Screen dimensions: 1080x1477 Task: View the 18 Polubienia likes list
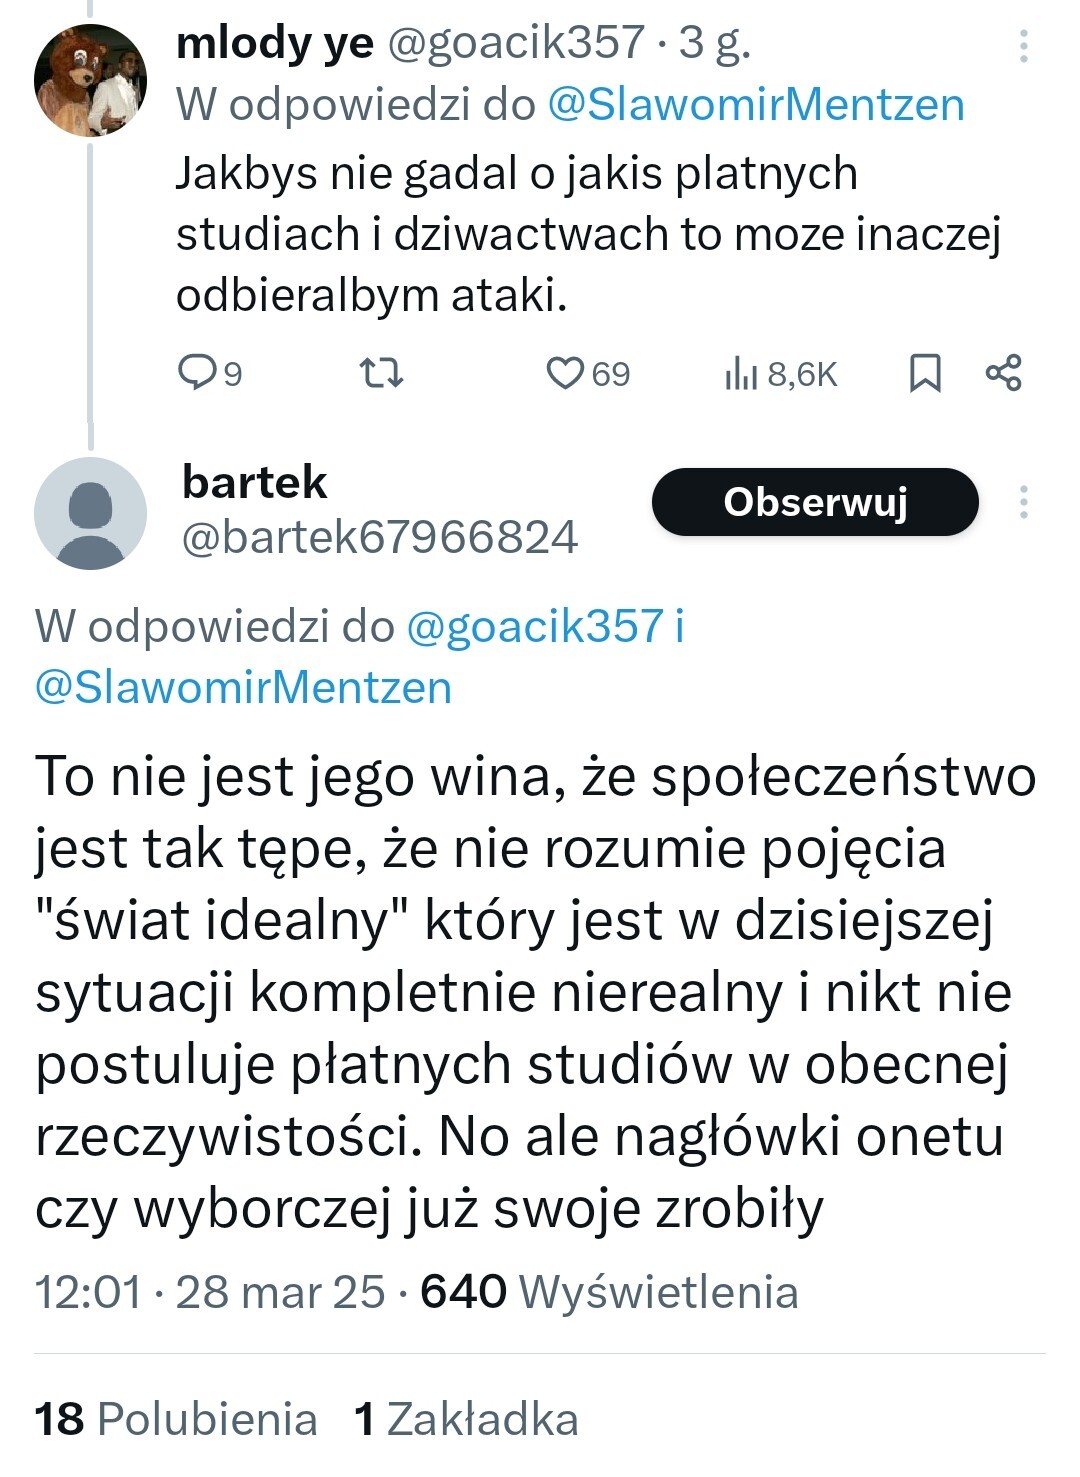point(176,1419)
